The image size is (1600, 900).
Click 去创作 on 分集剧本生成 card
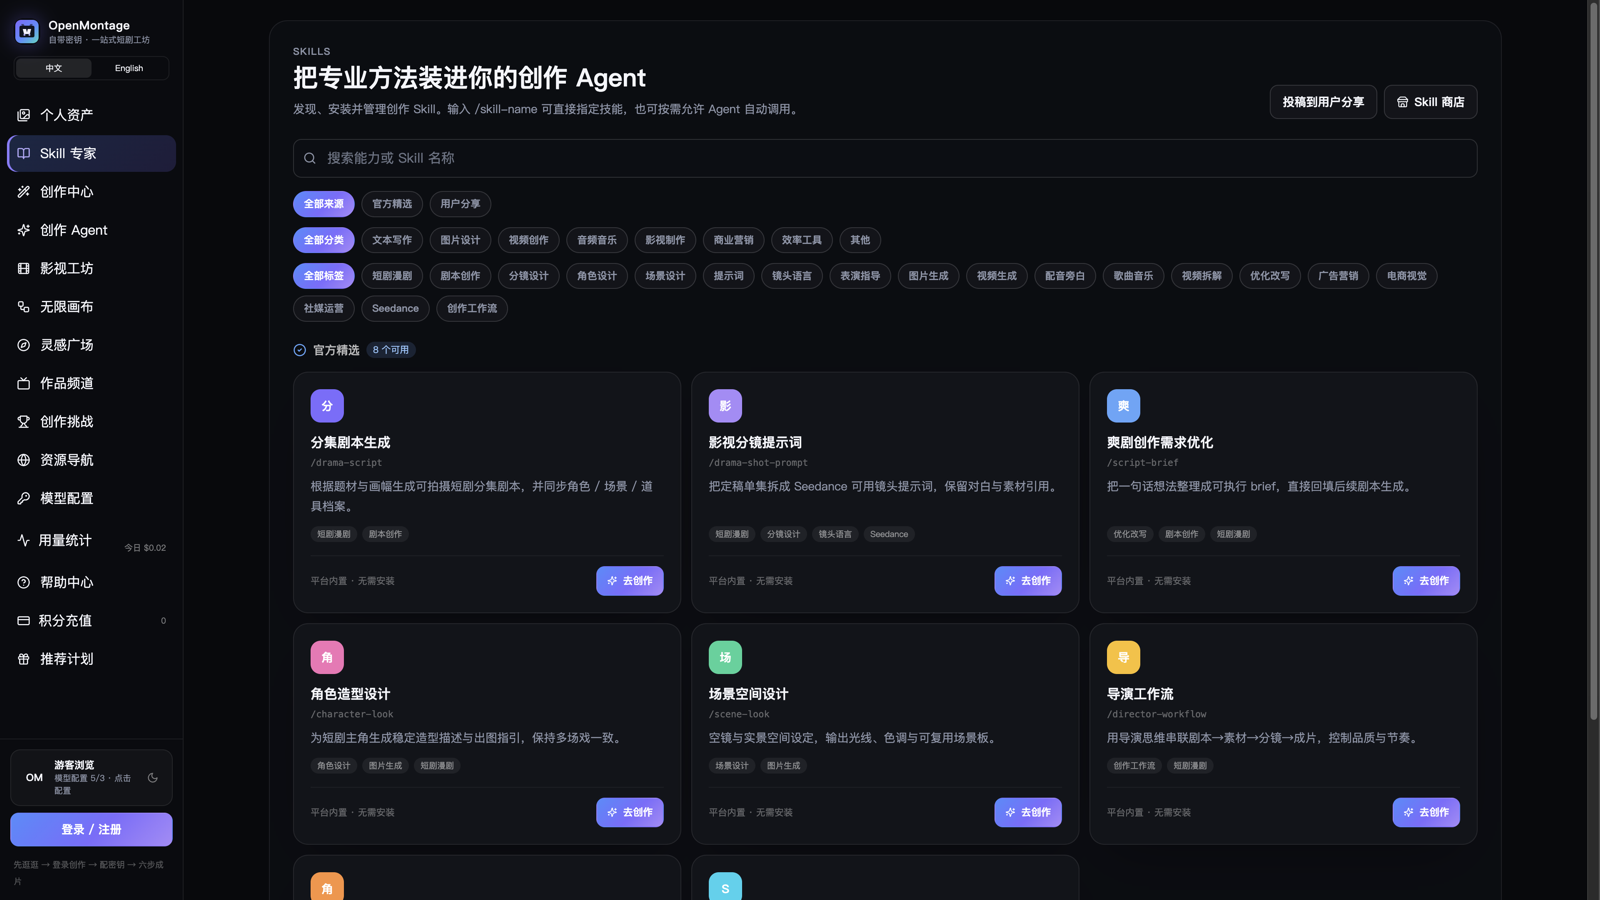(x=630, y=581)
